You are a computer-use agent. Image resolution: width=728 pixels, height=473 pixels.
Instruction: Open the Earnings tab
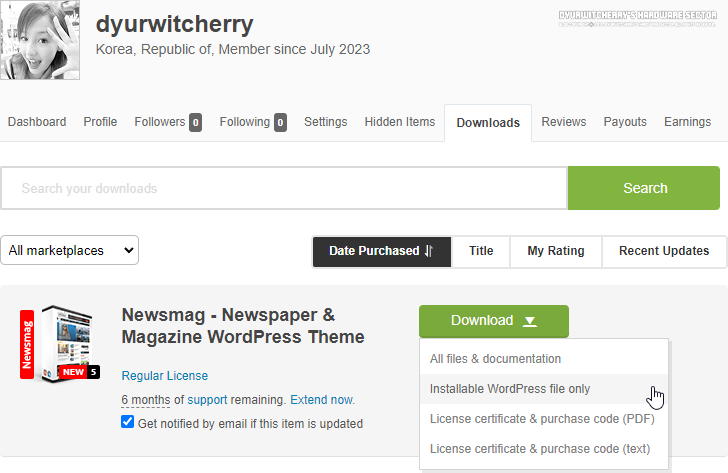pyautogui.click(x=687, y=122)
